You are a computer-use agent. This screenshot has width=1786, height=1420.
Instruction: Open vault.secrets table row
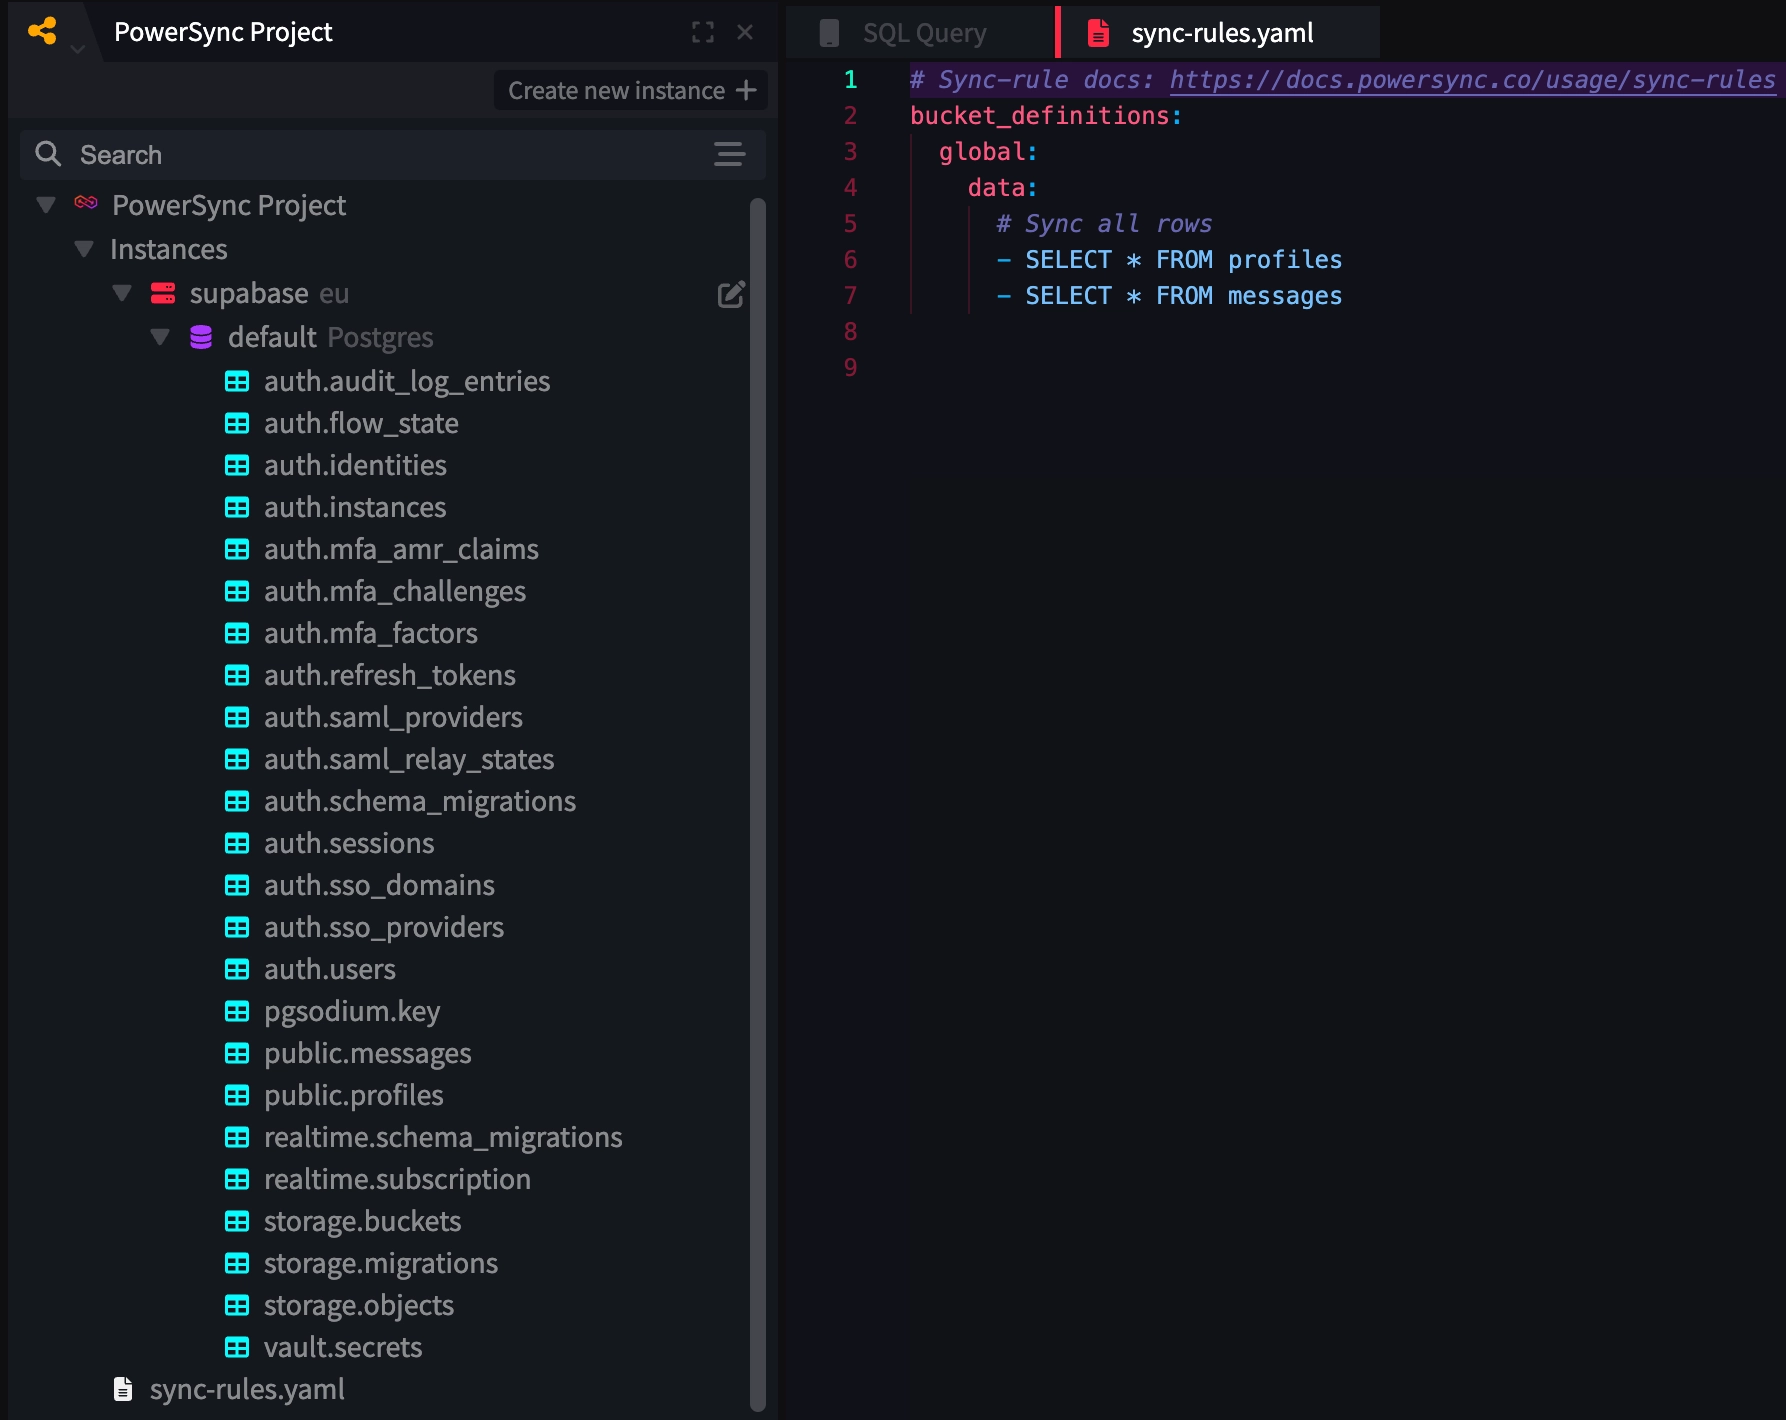(x=323, y=1347)
